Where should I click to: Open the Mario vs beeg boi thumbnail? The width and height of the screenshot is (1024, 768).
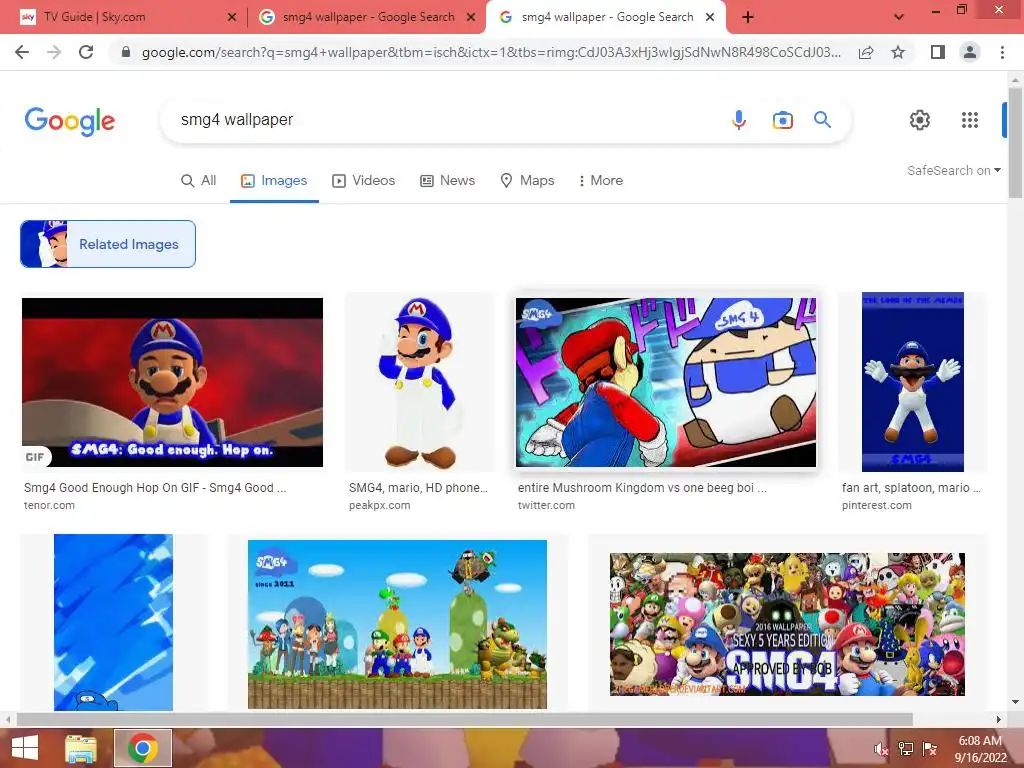pyautogui.click(x=665, y=382)
